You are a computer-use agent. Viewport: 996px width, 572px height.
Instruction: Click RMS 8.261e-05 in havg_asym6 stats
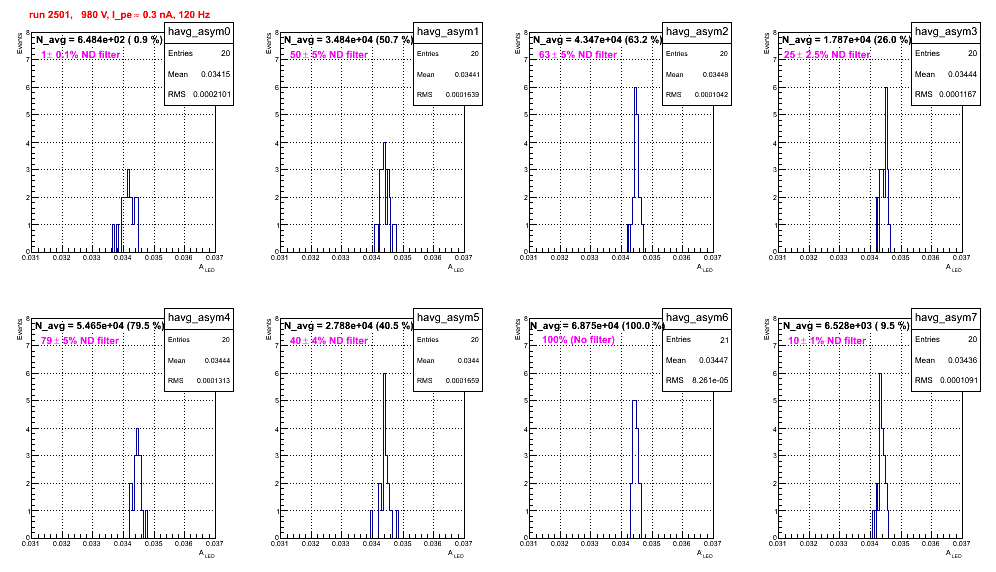click(697, 380)
